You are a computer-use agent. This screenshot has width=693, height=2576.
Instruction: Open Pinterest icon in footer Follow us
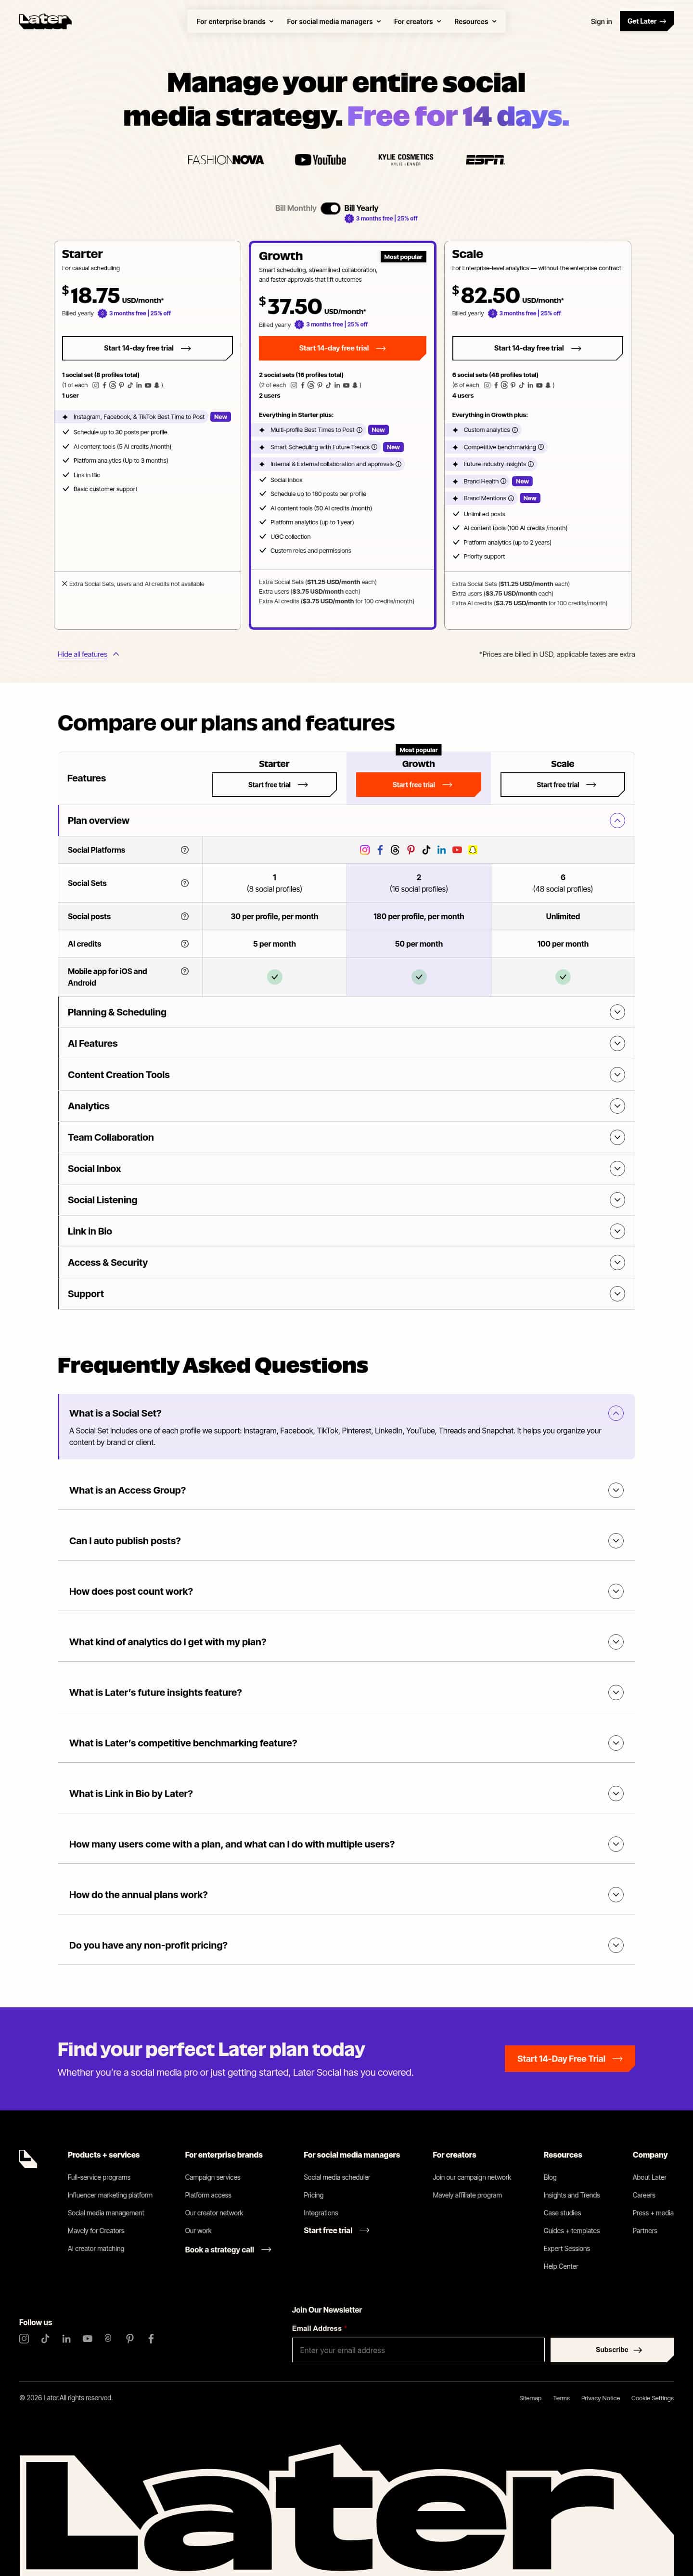click(129, 2338)
